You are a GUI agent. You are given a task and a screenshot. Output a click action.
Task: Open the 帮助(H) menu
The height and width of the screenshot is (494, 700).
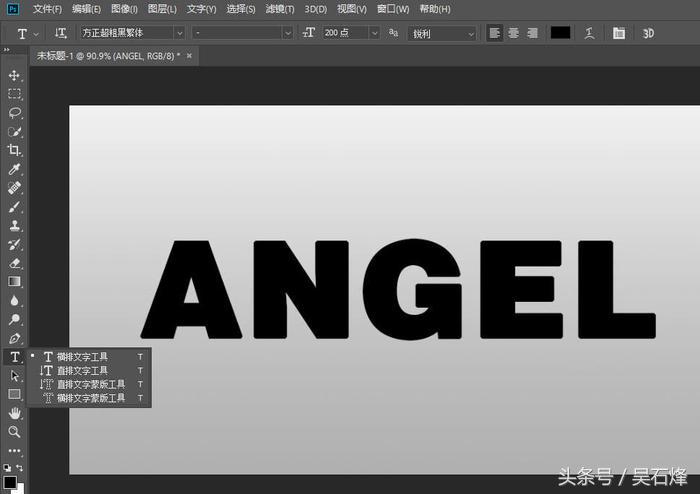pyautogui.click(x=435, y=8)
